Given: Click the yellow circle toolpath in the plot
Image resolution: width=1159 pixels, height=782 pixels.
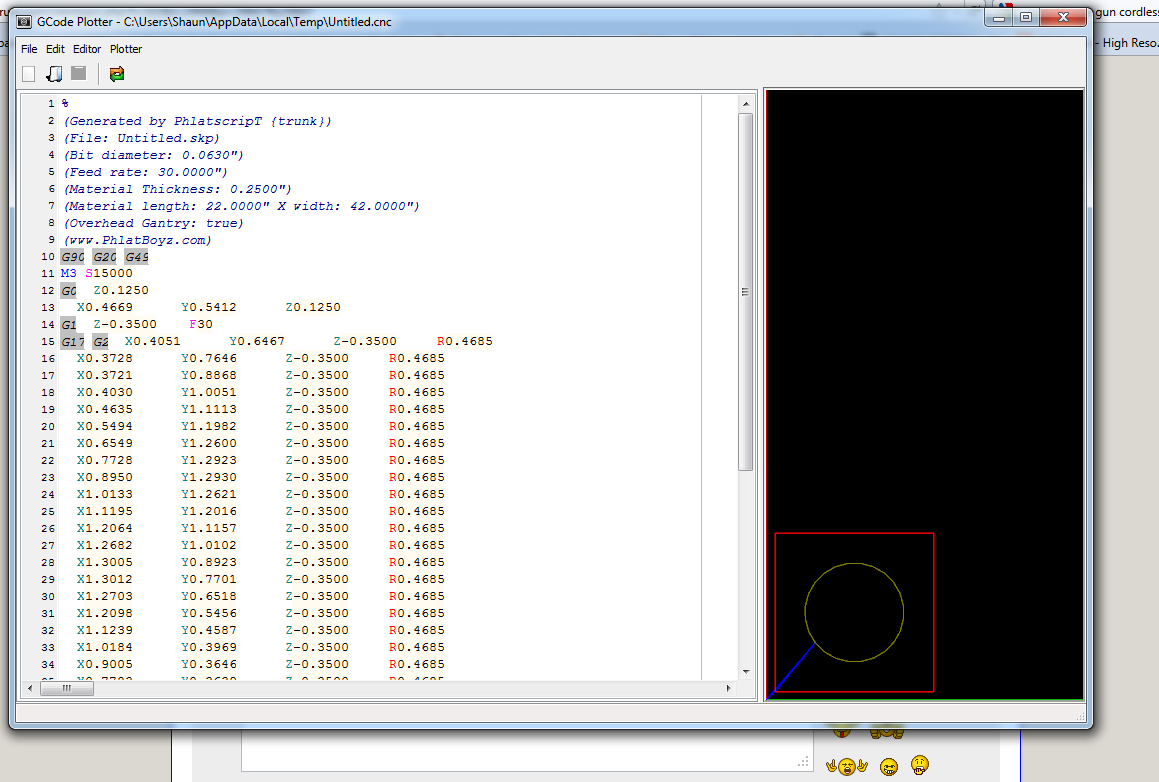Looking at the screenshot, I should pos(903,612).
